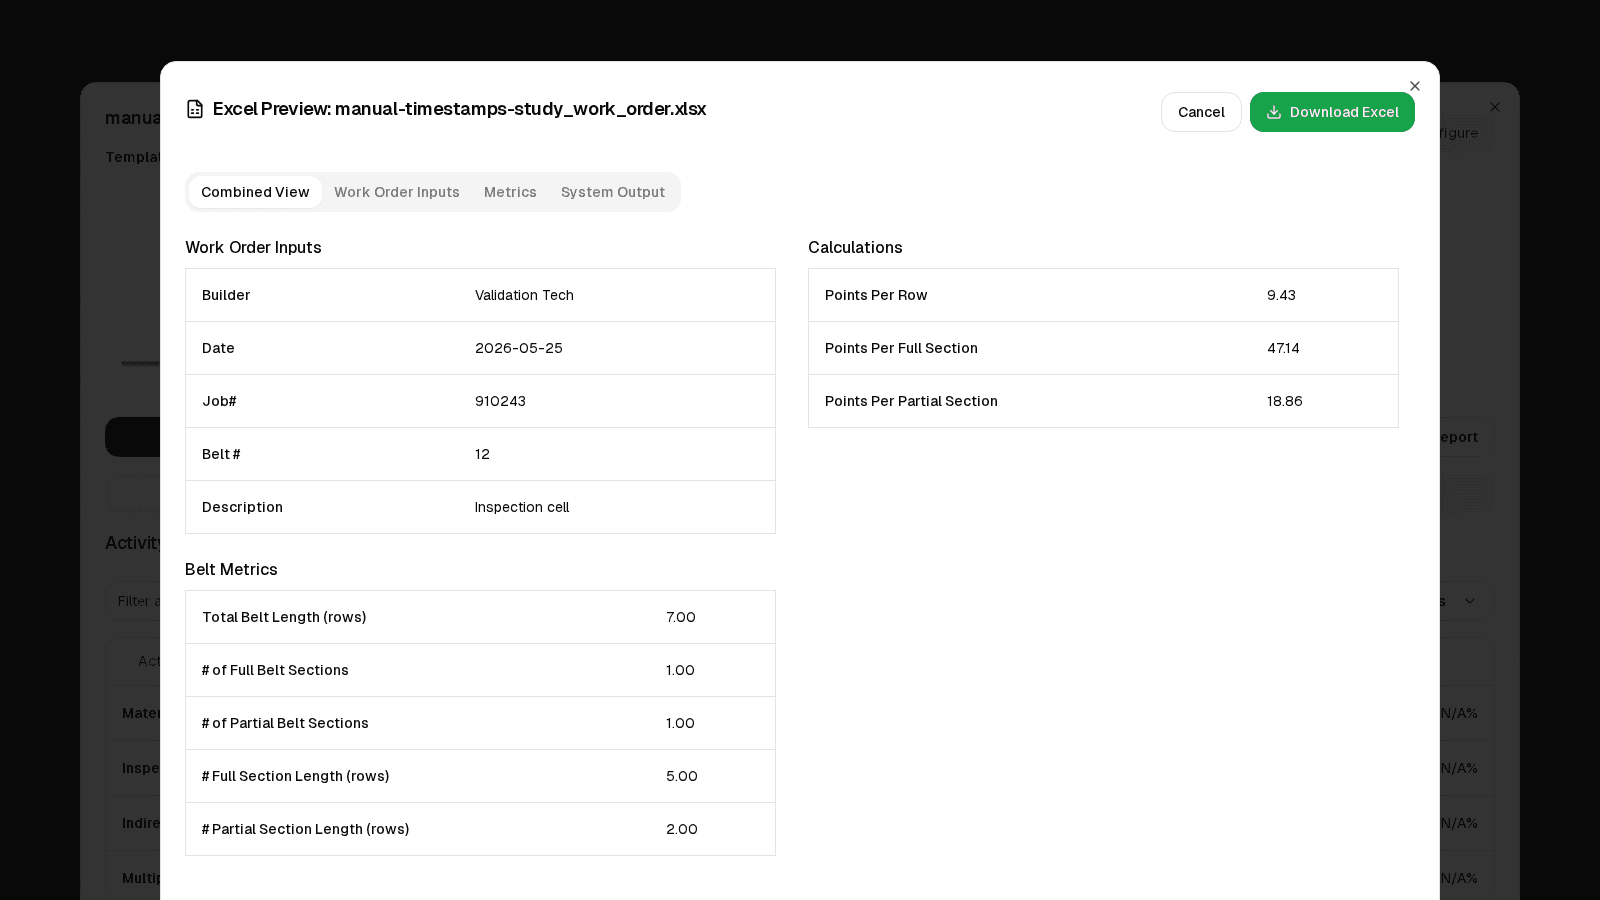
Task: Click the # Partial Section Length (rows) value 2.00
Action: pyautogui.click(x=682, y=829)
